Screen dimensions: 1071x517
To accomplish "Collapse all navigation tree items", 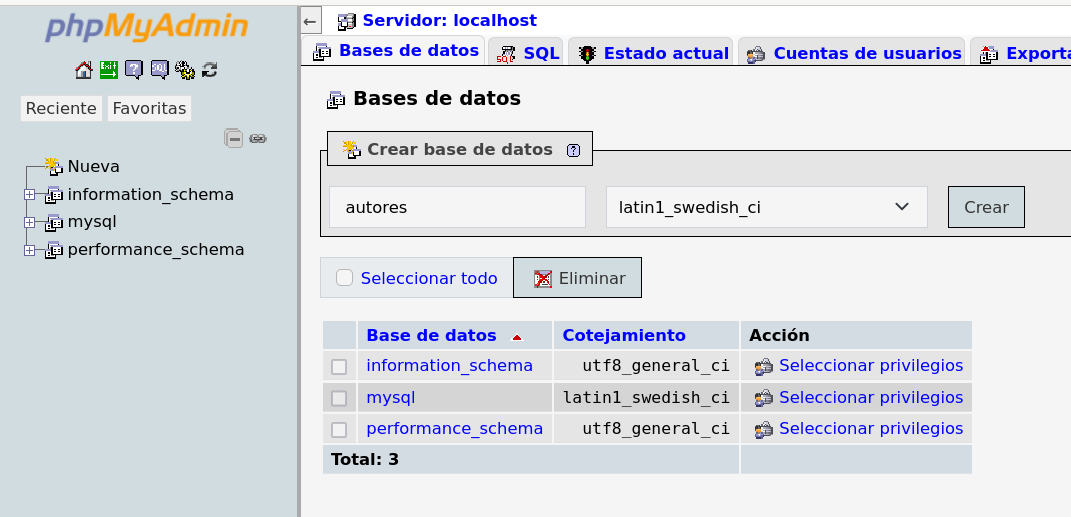I will click(233, 138).
